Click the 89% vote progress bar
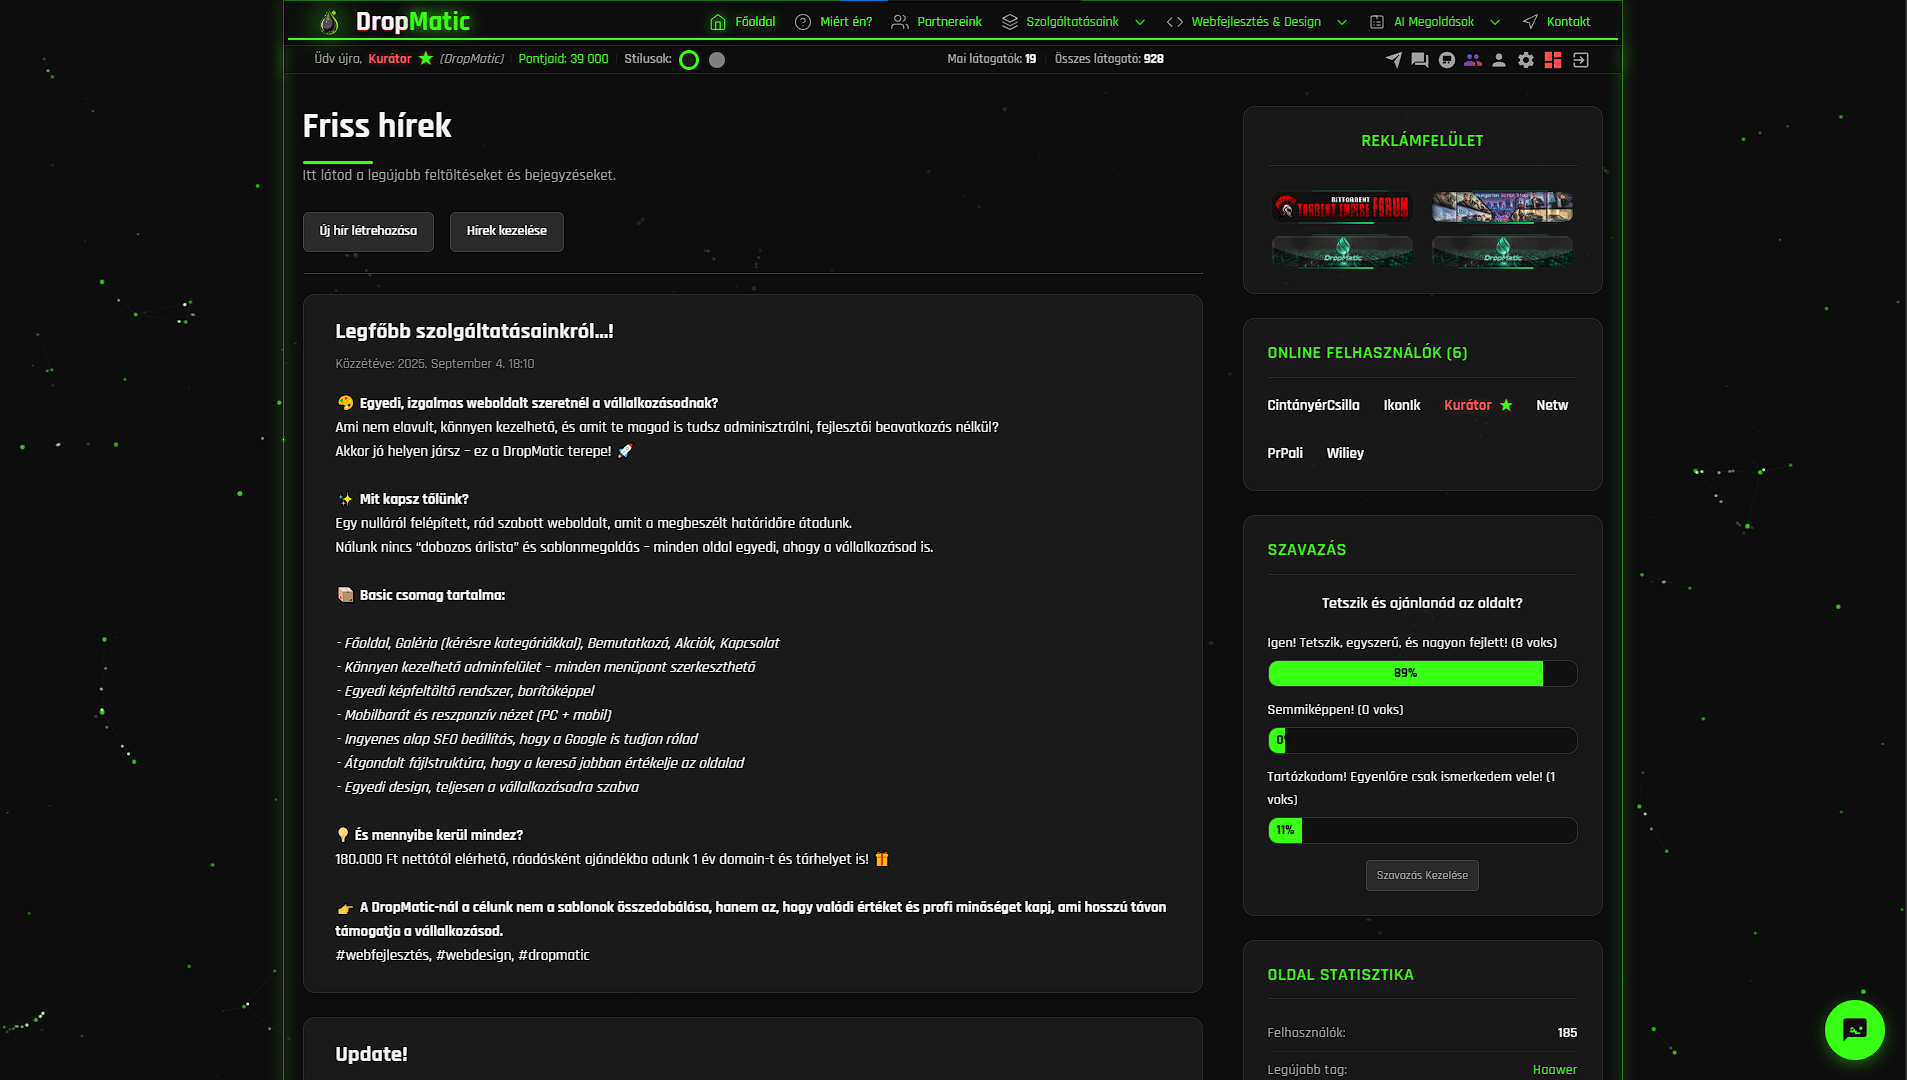Image resolution: width=1907 pixels, height=1080 pixels. [1422, 673]
